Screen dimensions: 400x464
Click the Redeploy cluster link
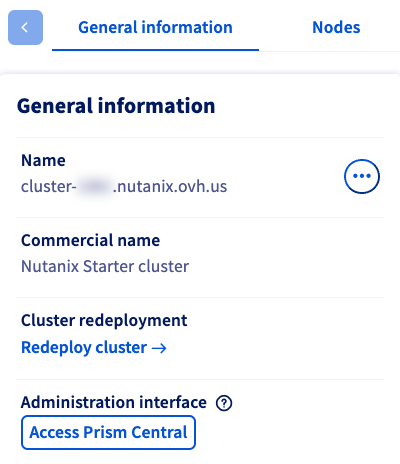pyautogui.click(x=94, y=348)
